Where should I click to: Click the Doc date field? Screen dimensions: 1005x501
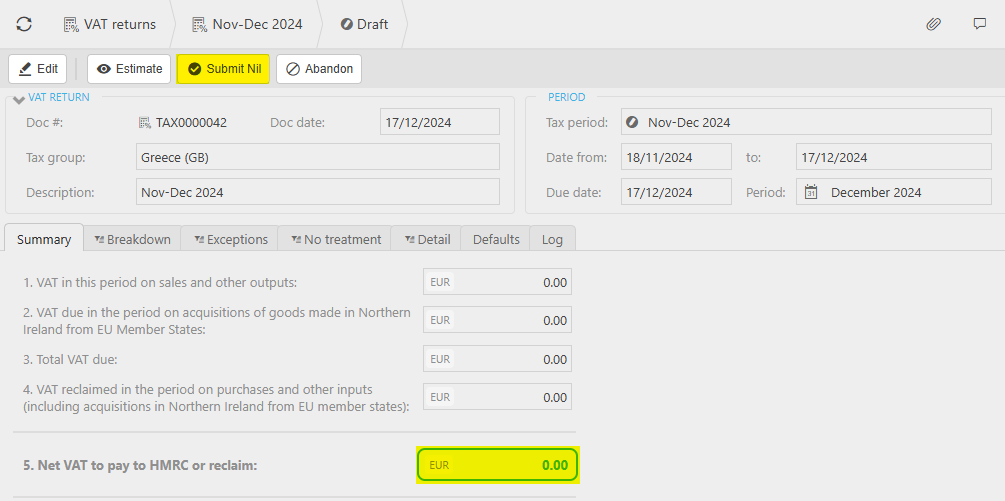click(x=440, y=122)
